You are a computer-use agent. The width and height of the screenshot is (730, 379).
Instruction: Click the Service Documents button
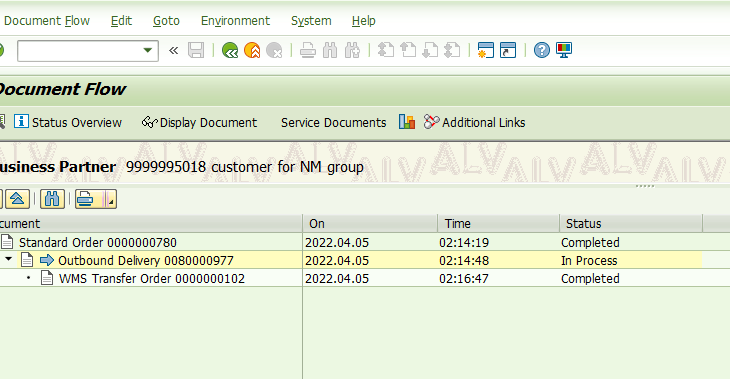pyautogui.click(x=333, y=122)
